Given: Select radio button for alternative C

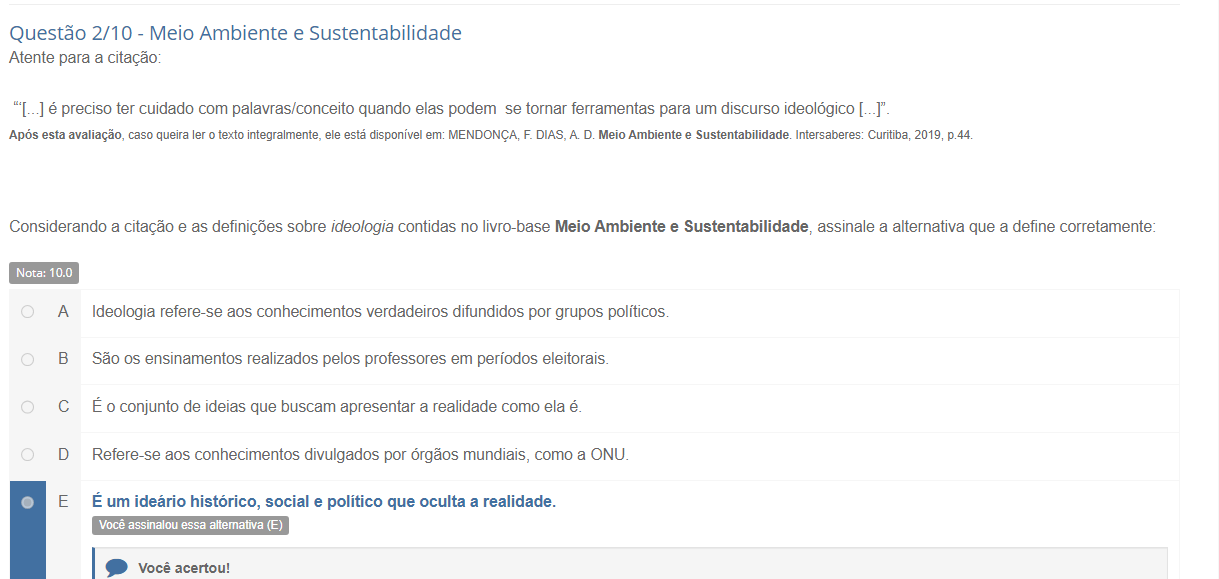Looking at the screenshot, I should point(27,407).
